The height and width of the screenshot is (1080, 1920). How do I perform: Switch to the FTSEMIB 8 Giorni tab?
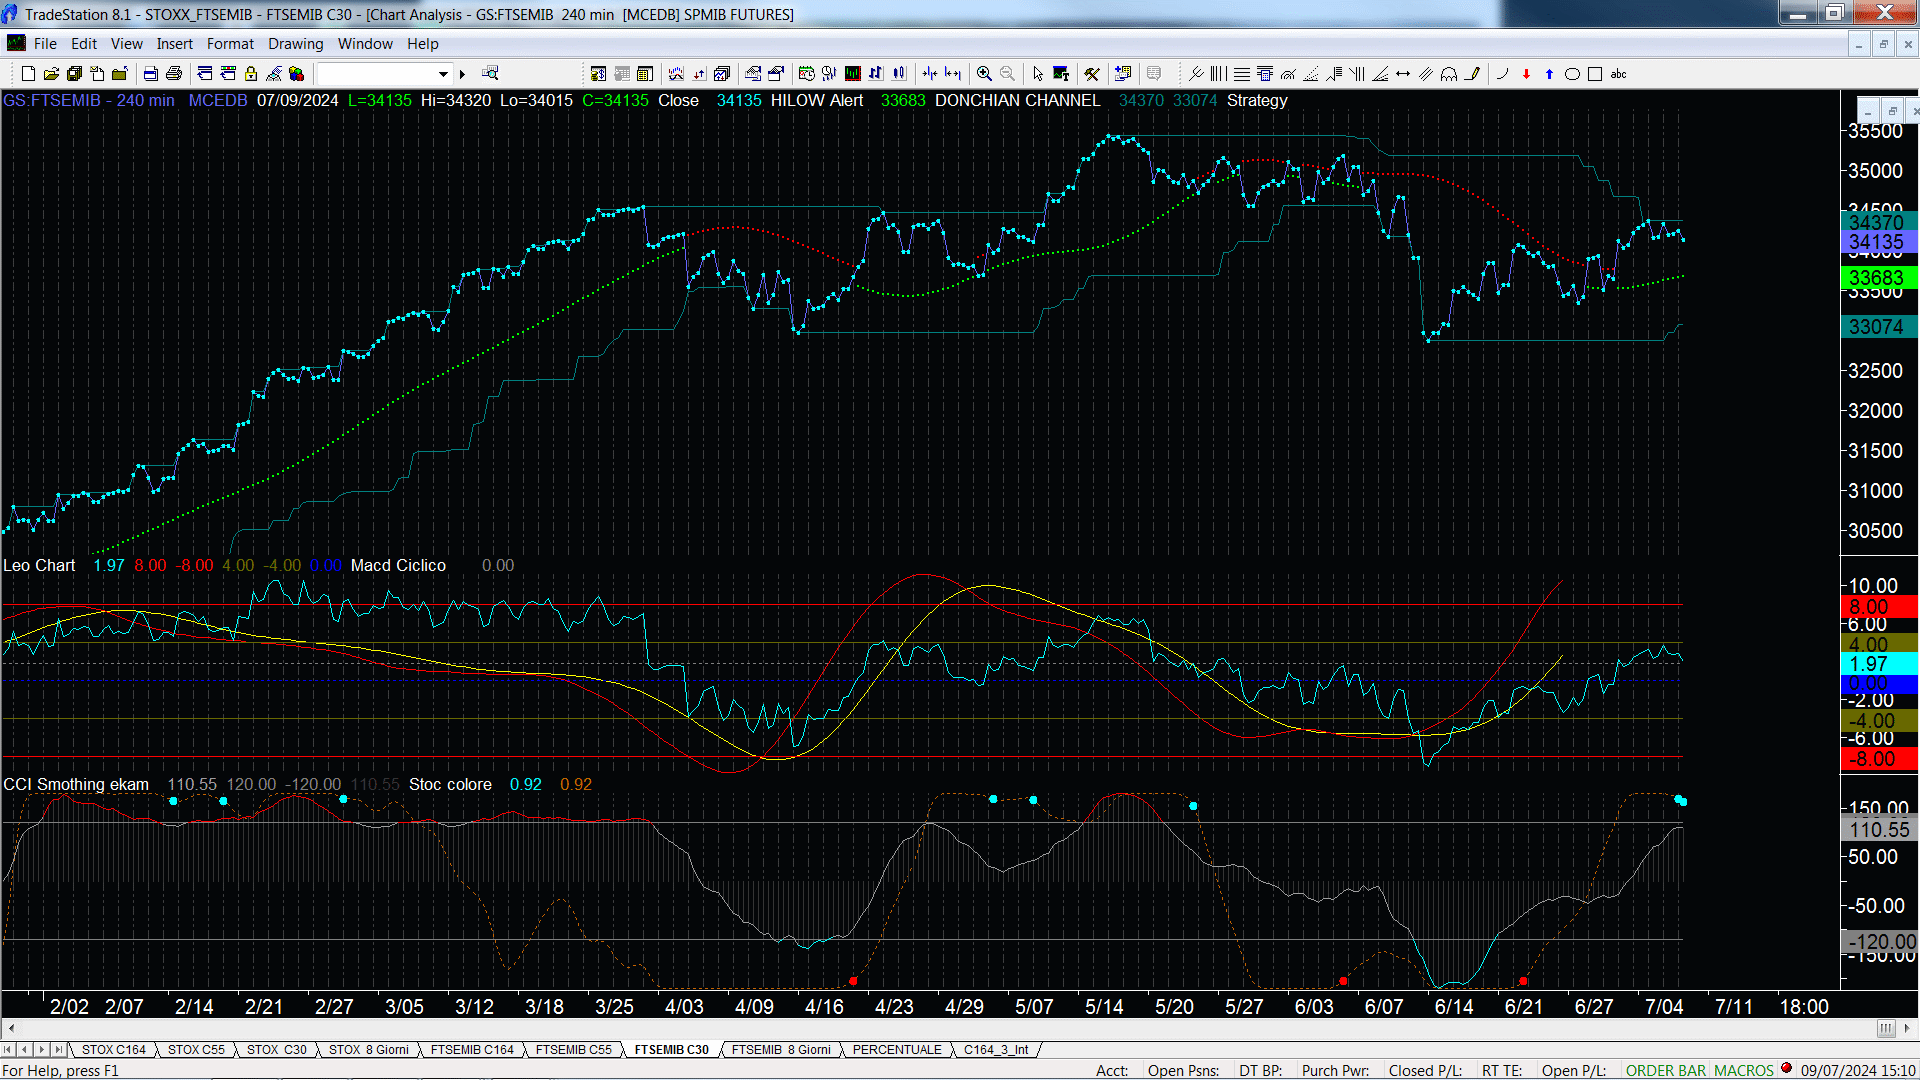(x=781, y=1050)
